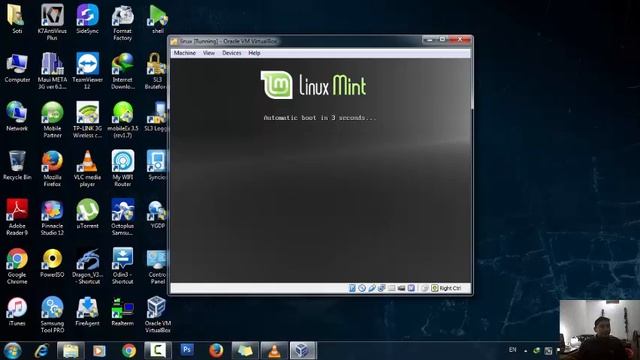Select the Network desktop icon

[x=17, y=116]
